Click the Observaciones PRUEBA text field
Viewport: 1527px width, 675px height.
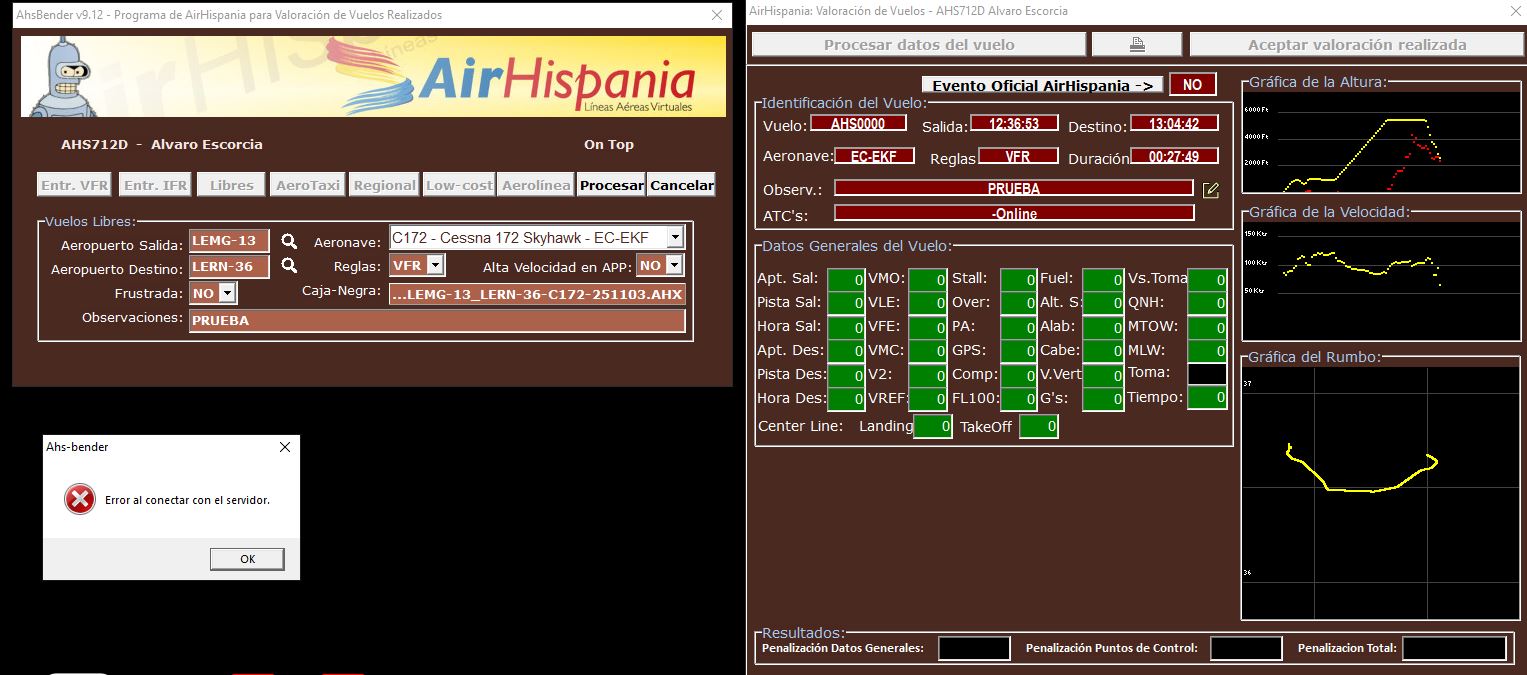[436, 321]
